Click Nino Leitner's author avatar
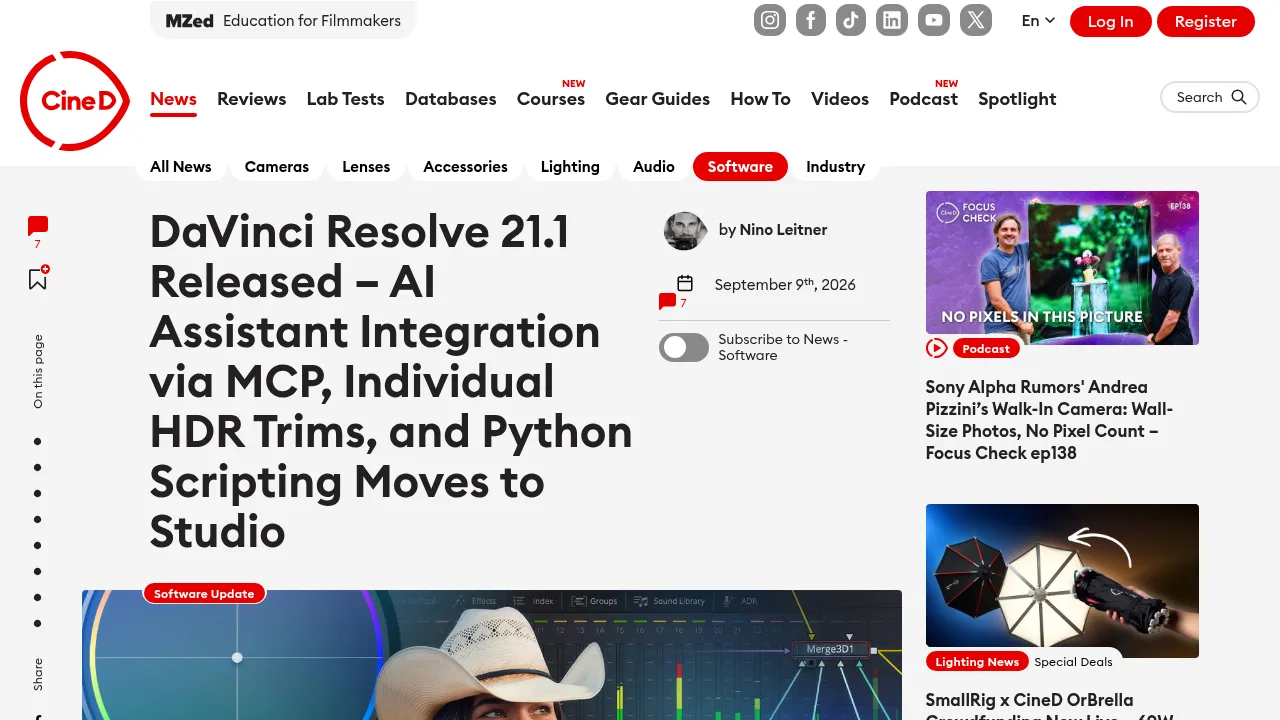The height and width of the screenshot is (720, 1280). point(685,231)
